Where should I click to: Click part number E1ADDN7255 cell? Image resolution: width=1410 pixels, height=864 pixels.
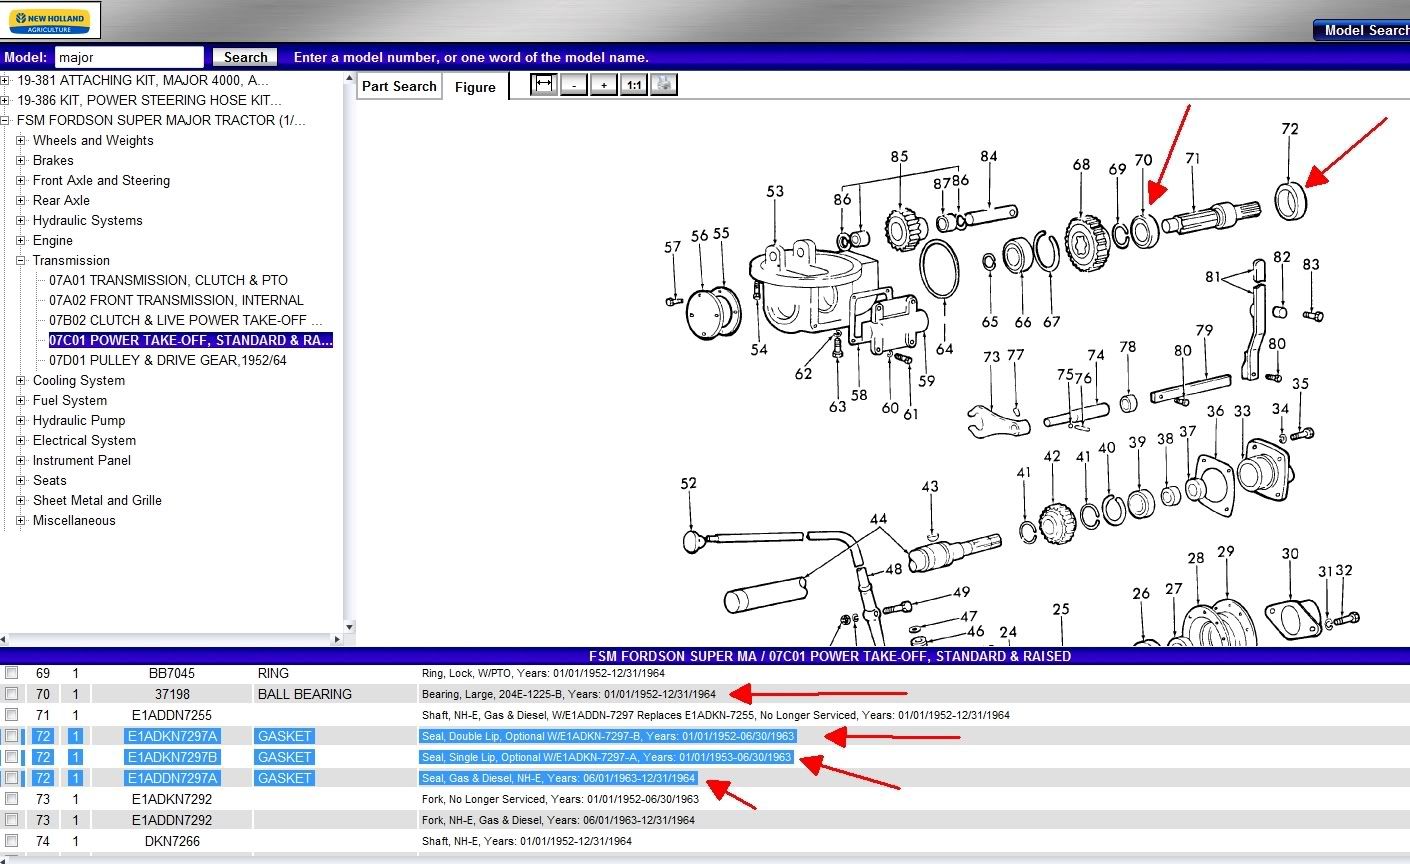[x=172, y=715]
